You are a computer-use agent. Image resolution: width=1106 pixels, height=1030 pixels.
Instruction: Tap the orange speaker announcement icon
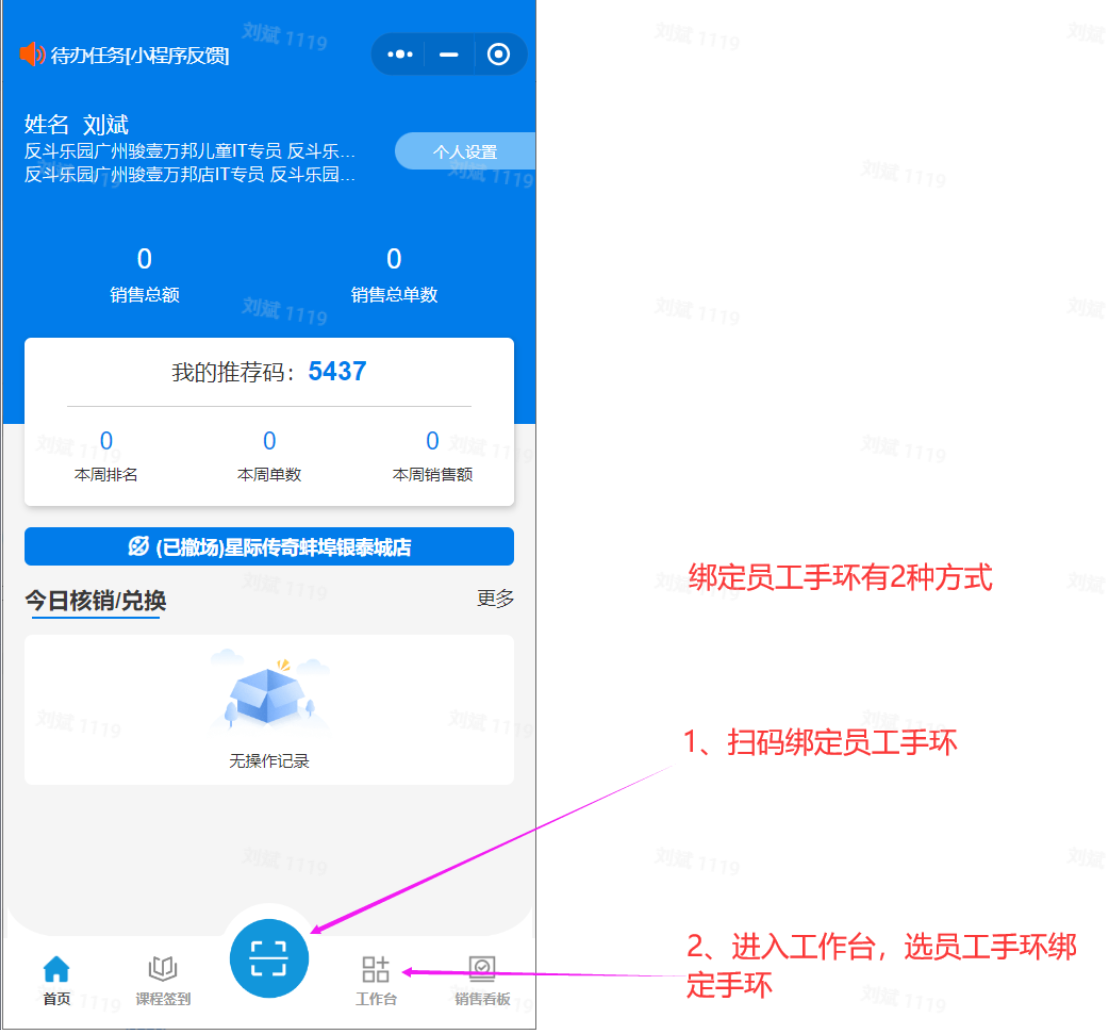click(32, 54)
